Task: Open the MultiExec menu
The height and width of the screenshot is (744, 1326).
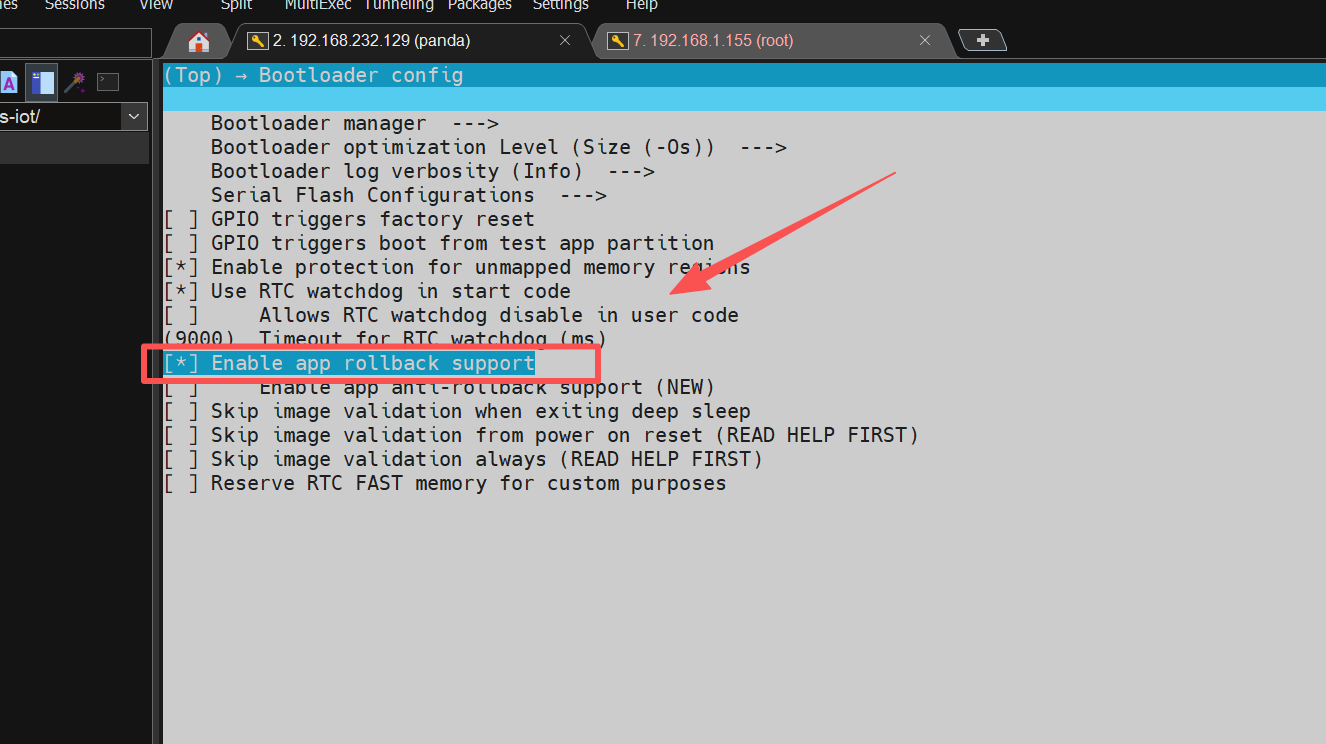Action: click(318, 5)
